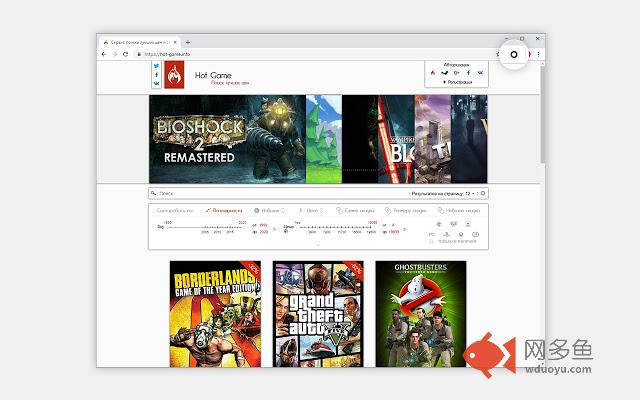Click the padlock icon in the address bar
This screenshot has width=640, height=400.
point(139,54)
